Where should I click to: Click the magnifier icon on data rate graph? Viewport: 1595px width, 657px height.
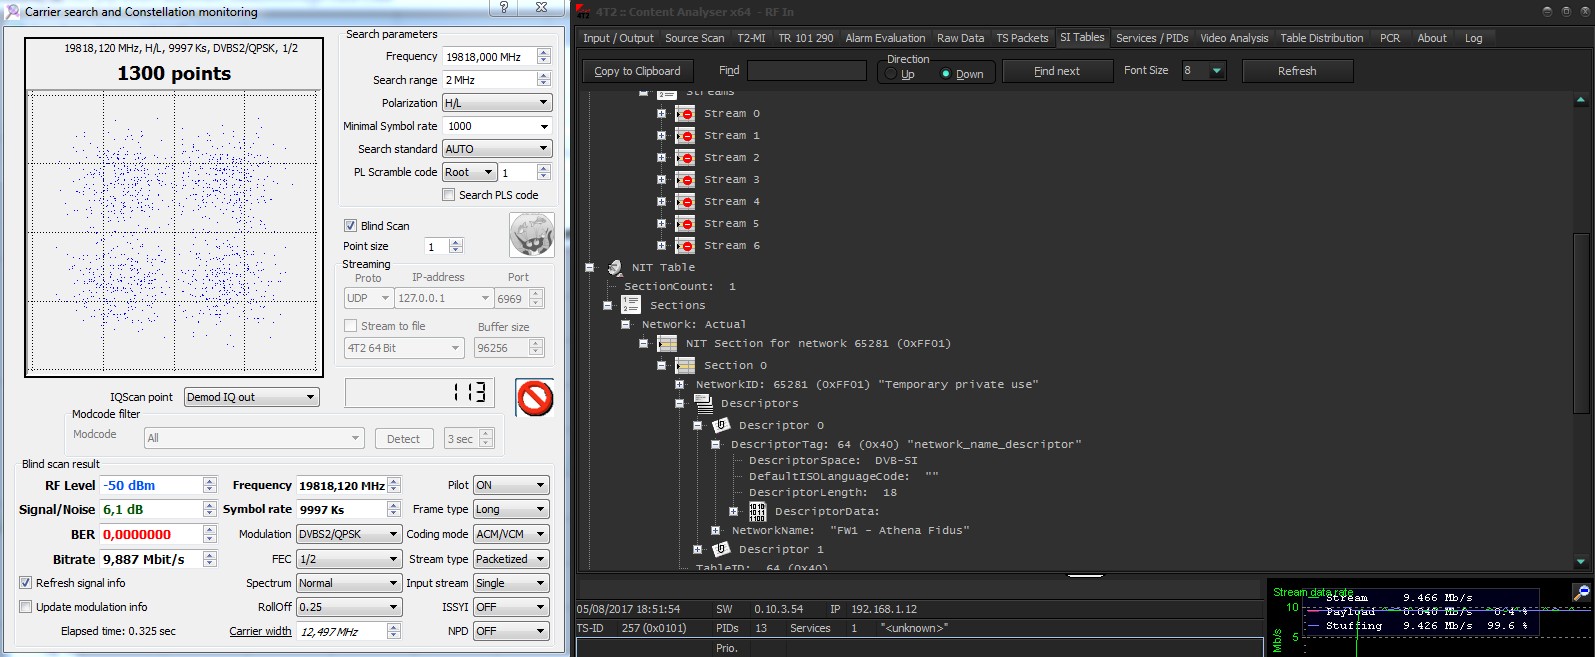[x=1581, y=592]
